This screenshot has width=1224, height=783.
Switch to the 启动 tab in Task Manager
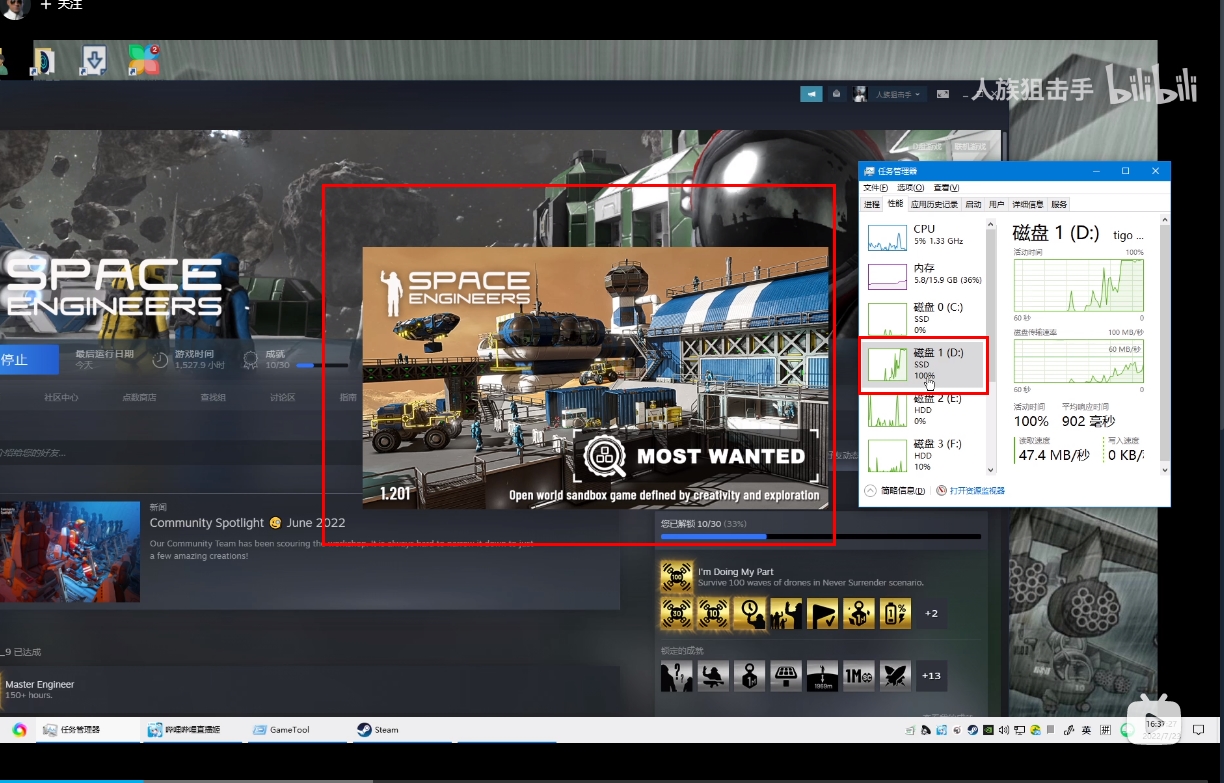coord(973,204)
